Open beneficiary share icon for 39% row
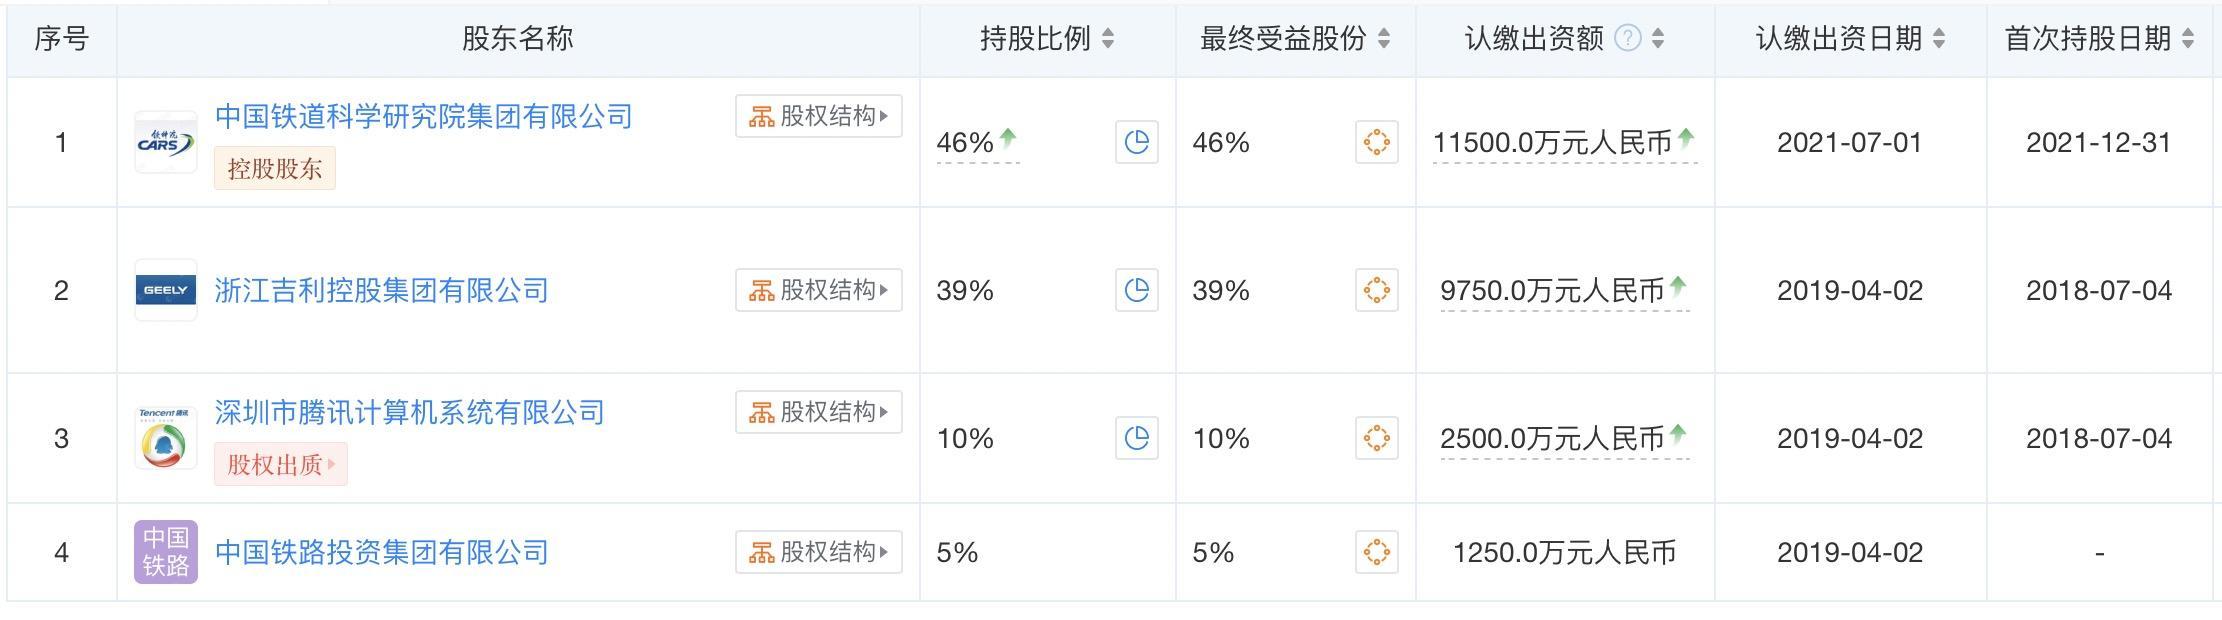 click(x=1376, y=290)
